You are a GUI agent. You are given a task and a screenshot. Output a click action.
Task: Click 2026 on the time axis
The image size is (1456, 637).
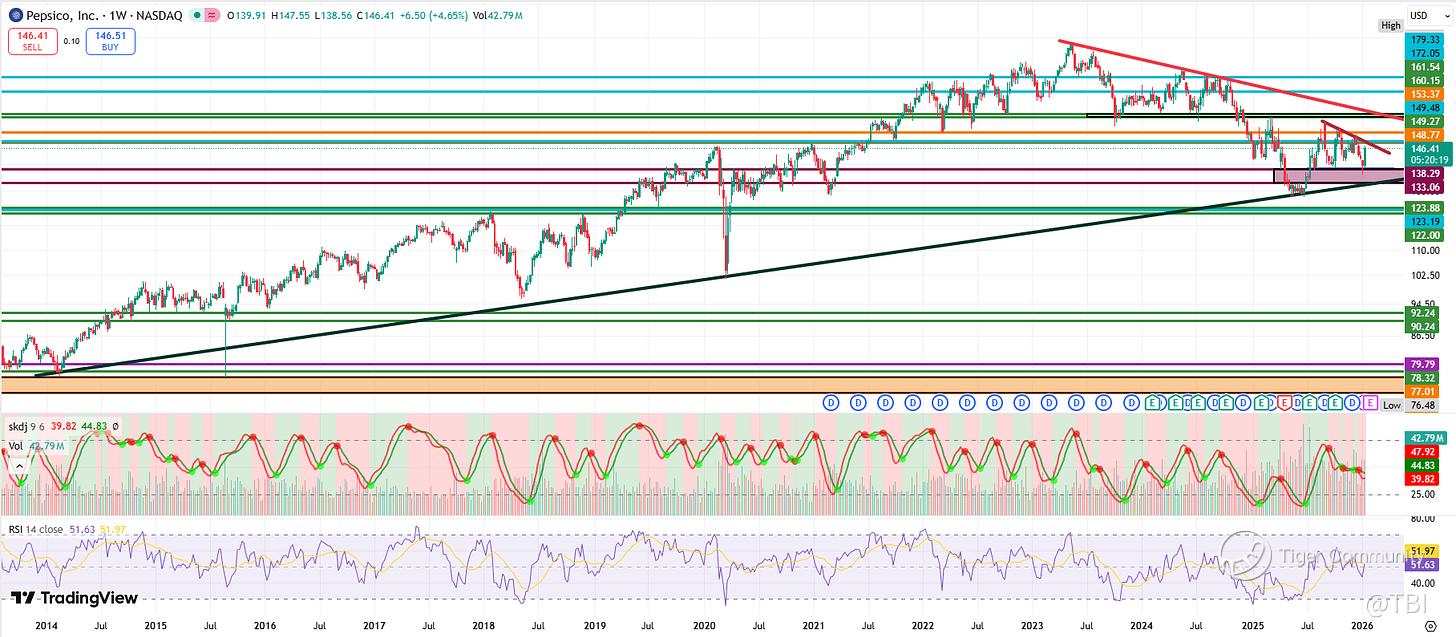(x=1361, y=625)
